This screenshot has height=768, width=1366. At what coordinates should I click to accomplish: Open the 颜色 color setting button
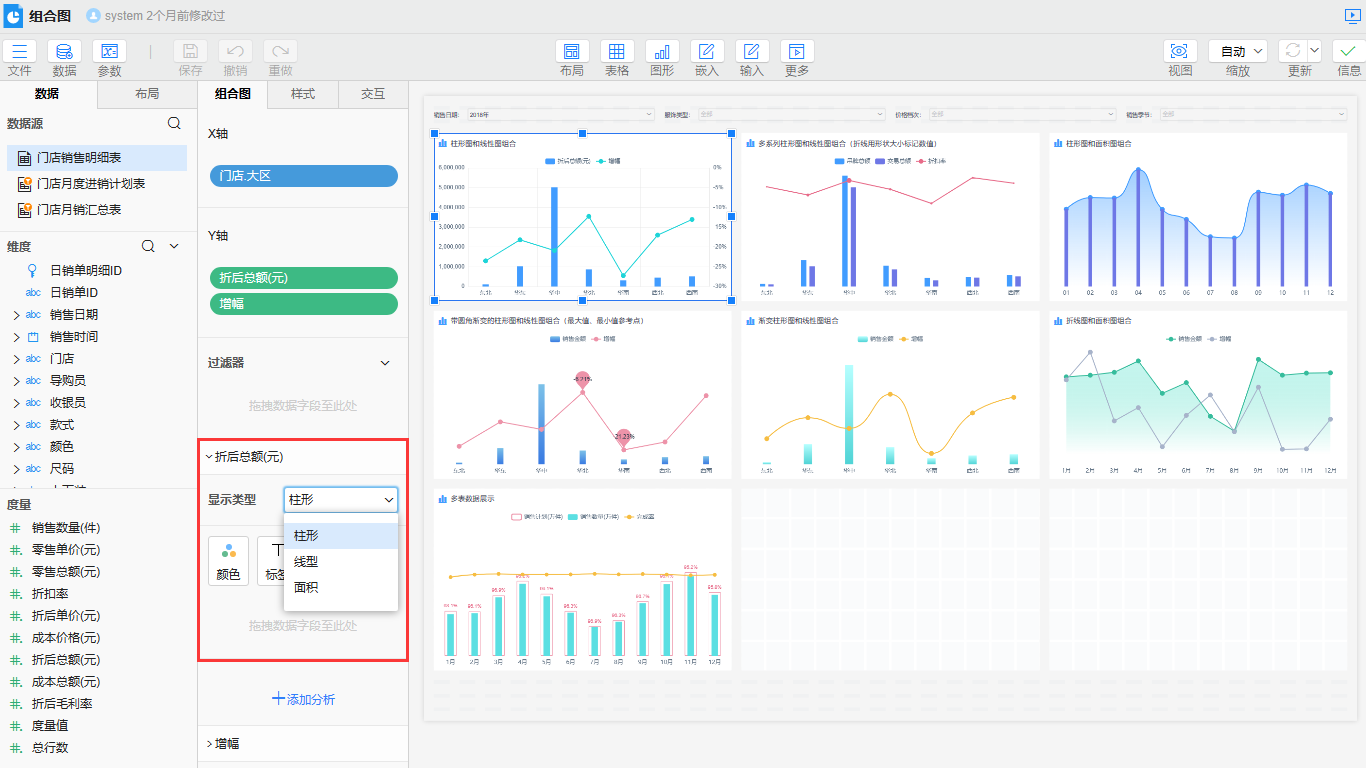(x=228, y=561)
